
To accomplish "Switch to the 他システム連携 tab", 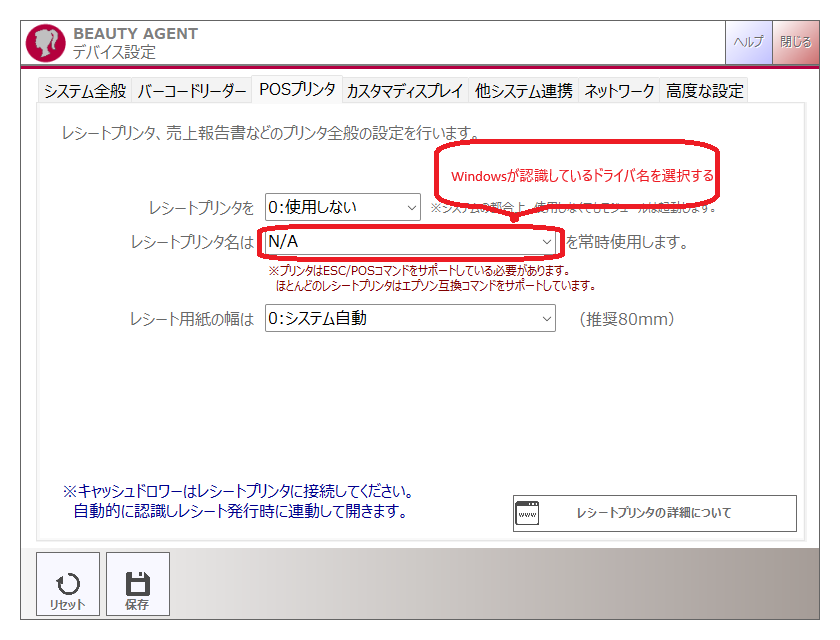I will (524, 89).
